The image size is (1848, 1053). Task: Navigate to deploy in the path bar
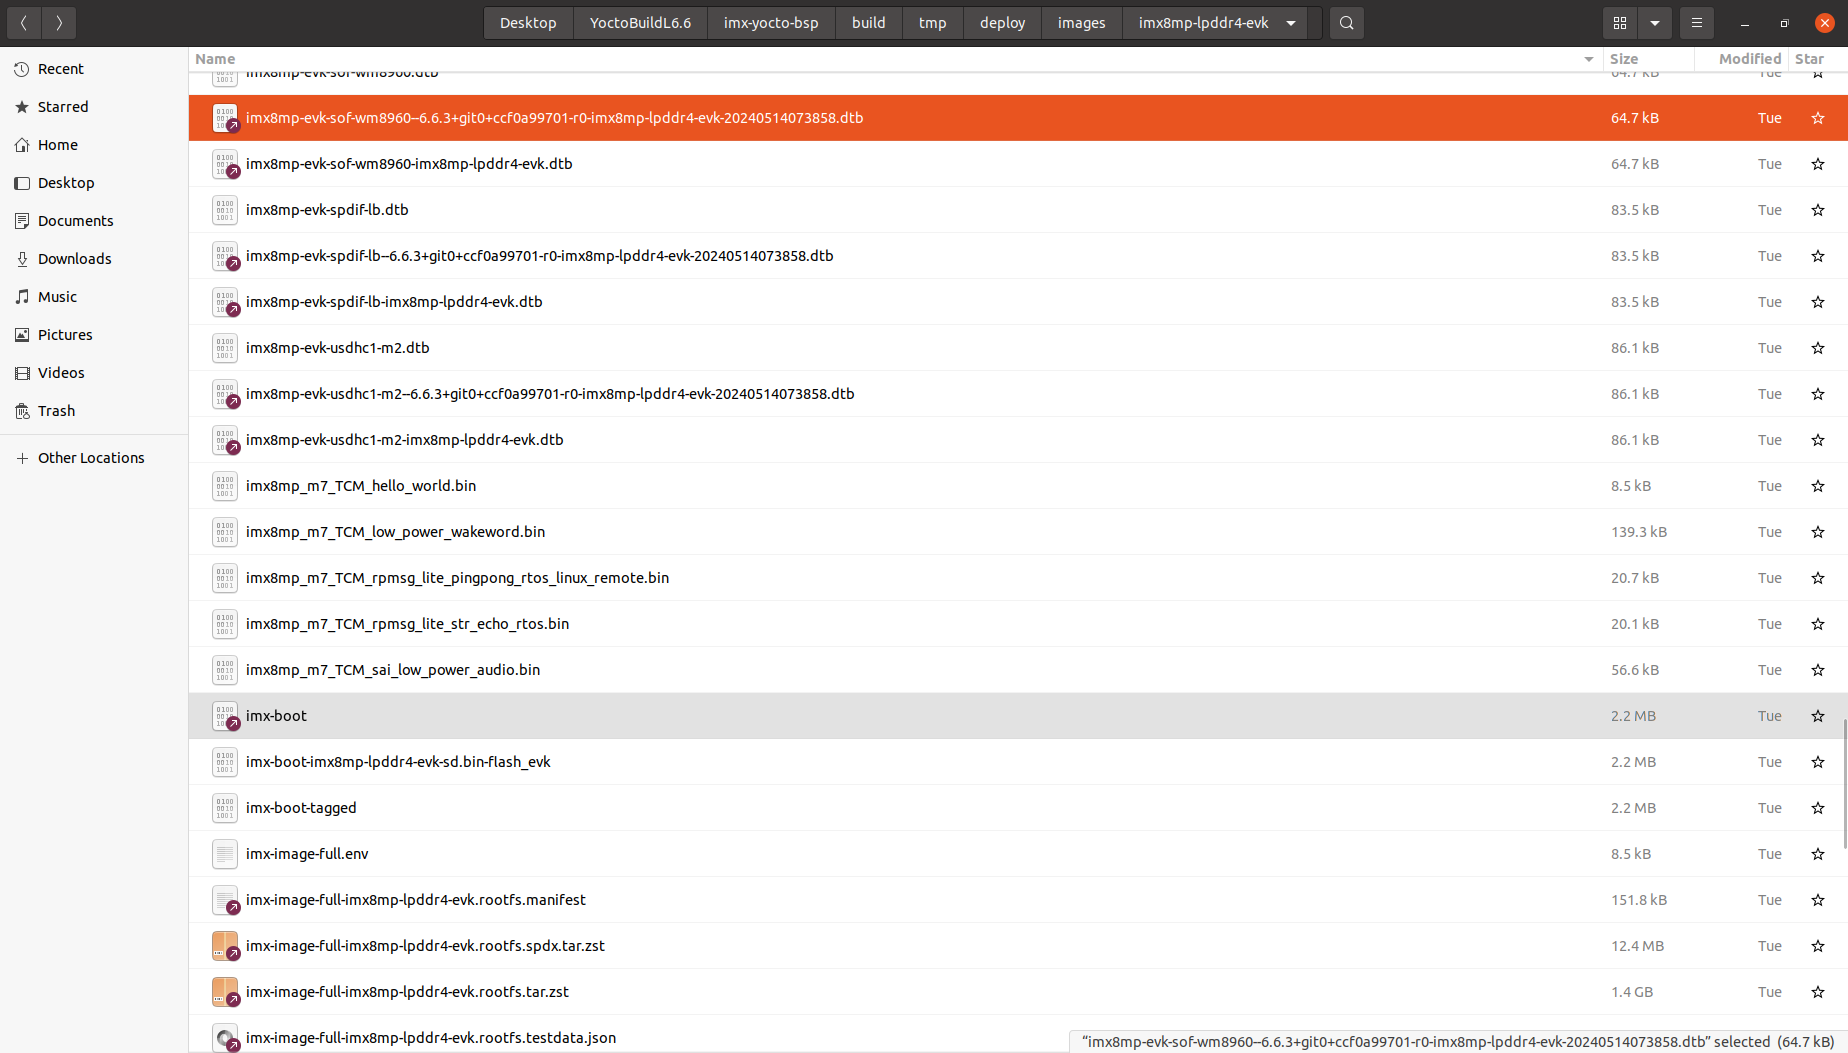point(1001,22)
